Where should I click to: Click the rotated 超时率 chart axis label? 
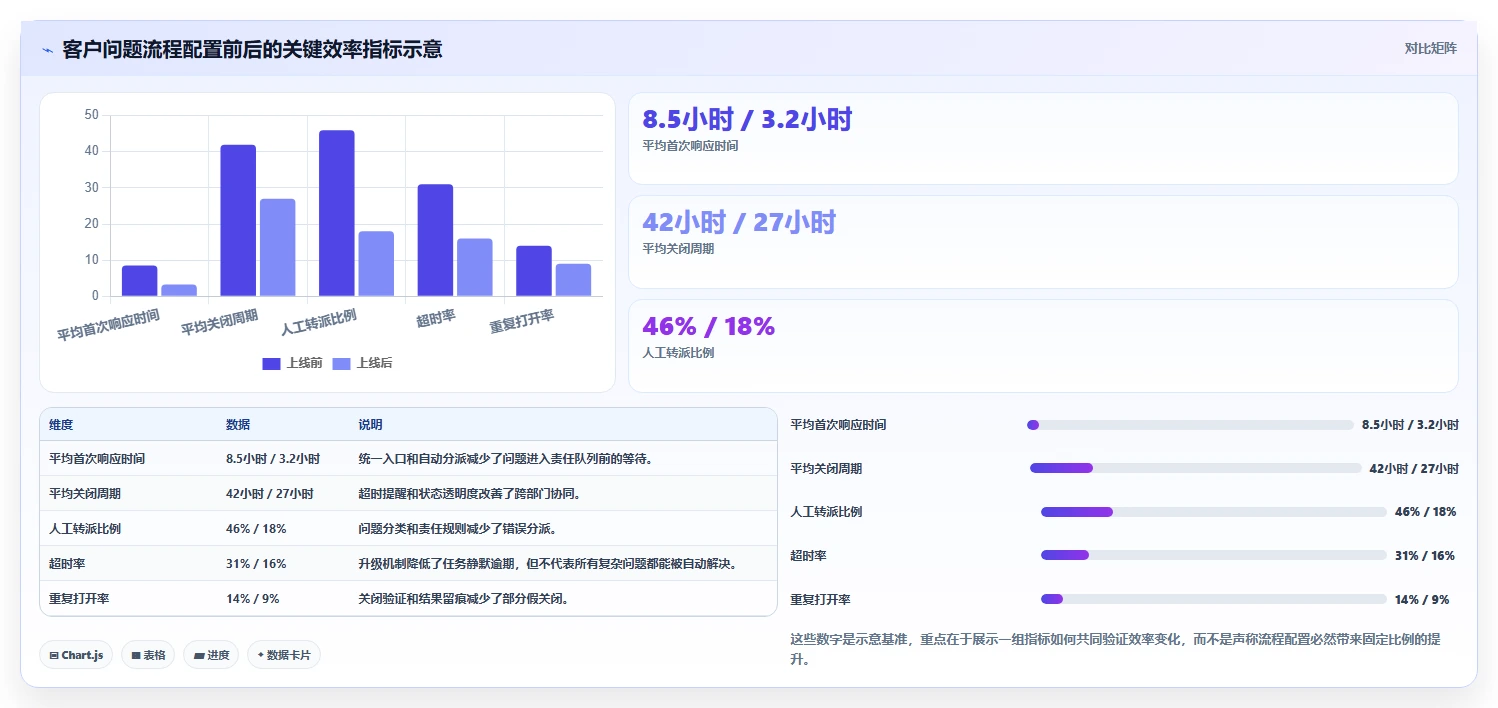point(436,319)
